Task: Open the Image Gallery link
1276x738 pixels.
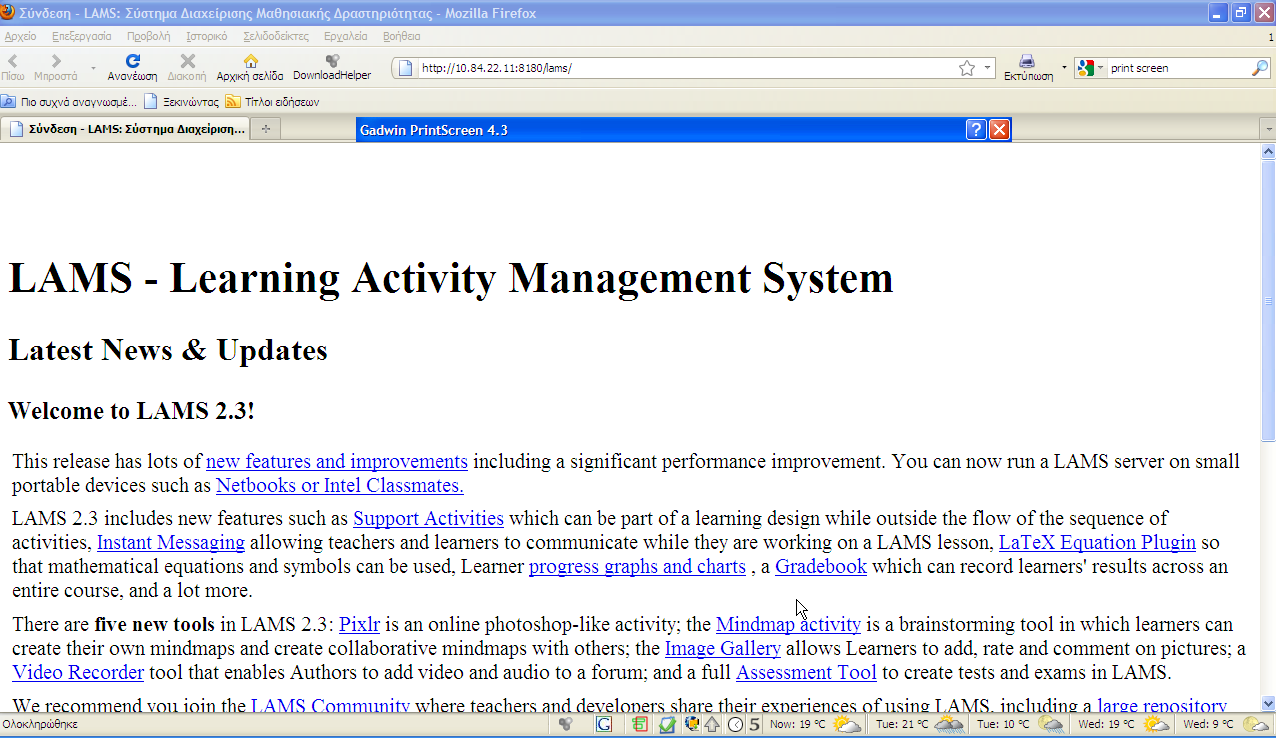Action: 723,648
